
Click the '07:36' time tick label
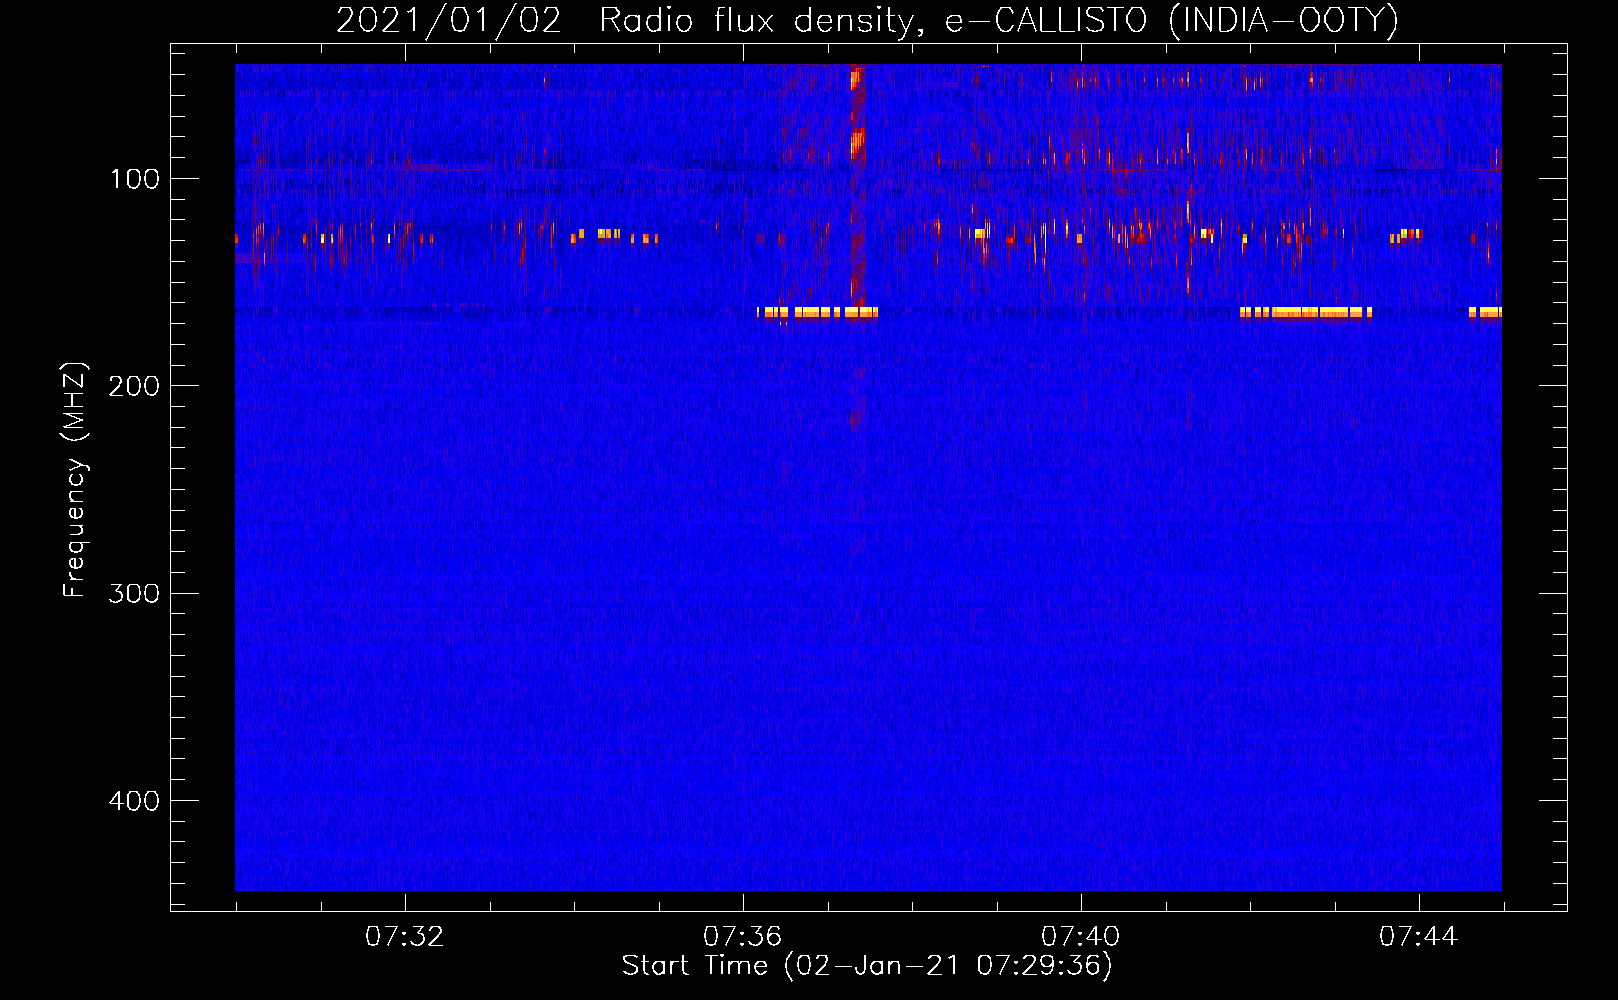click(742, 937)
